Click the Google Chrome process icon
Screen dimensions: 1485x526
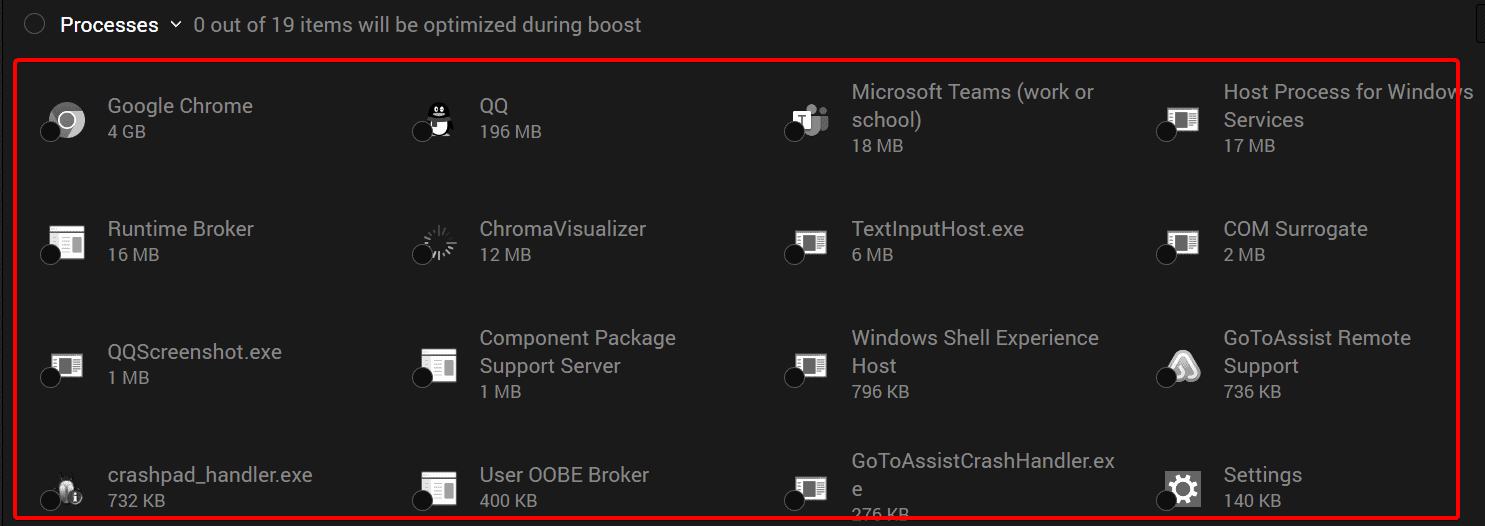coord(67,120)
